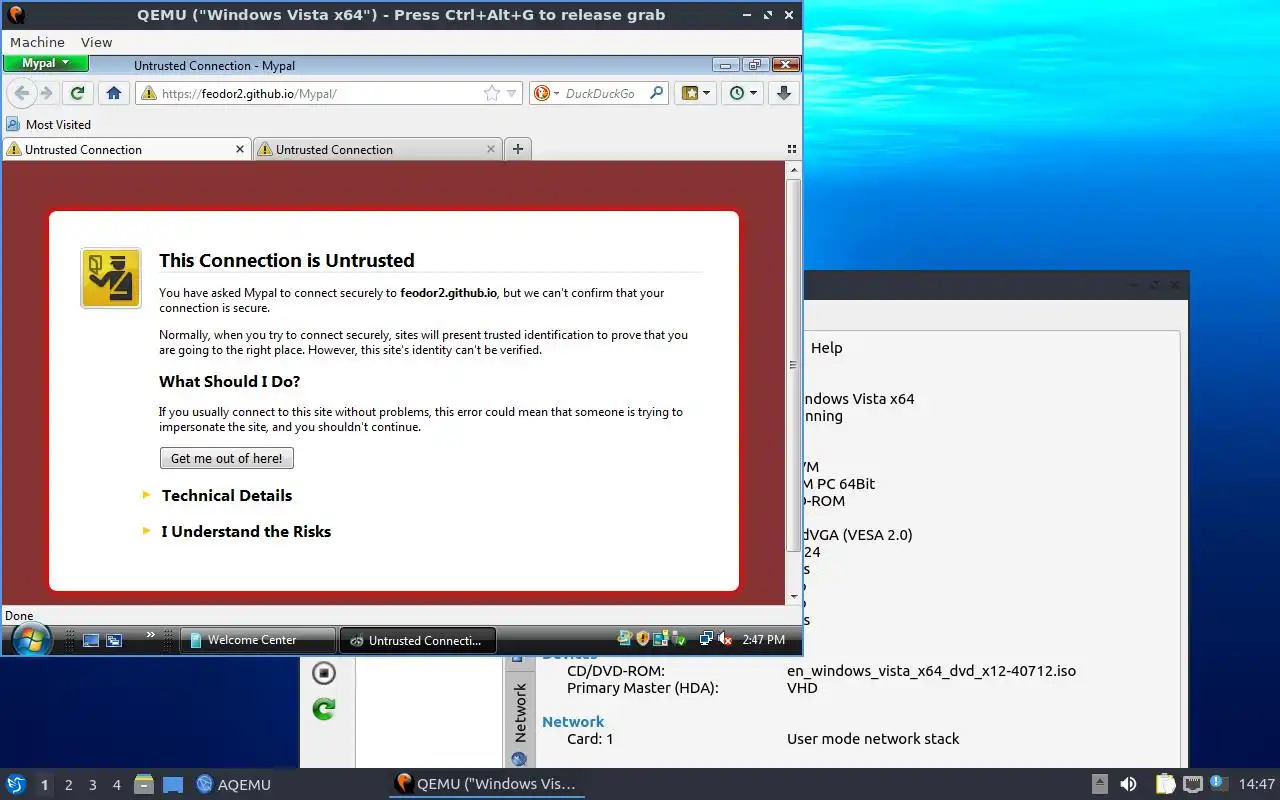Open the tab groups grid icon
The height and width of the screenshot is (800, 1280).
pyautogui.click(x=792, y=149)
